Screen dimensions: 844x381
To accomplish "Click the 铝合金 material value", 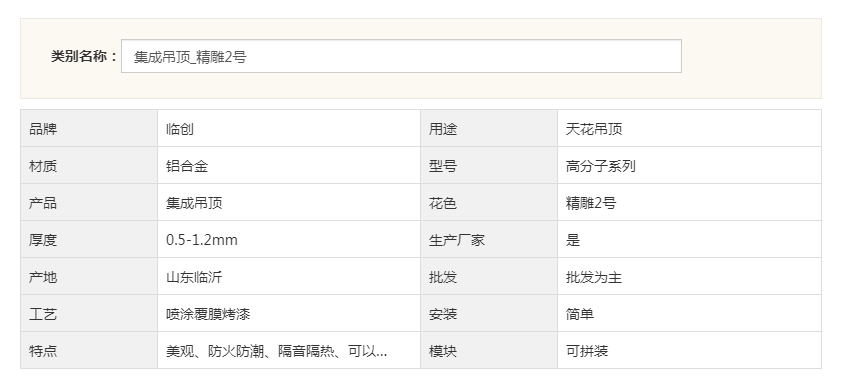I will [x=187, y=166].
